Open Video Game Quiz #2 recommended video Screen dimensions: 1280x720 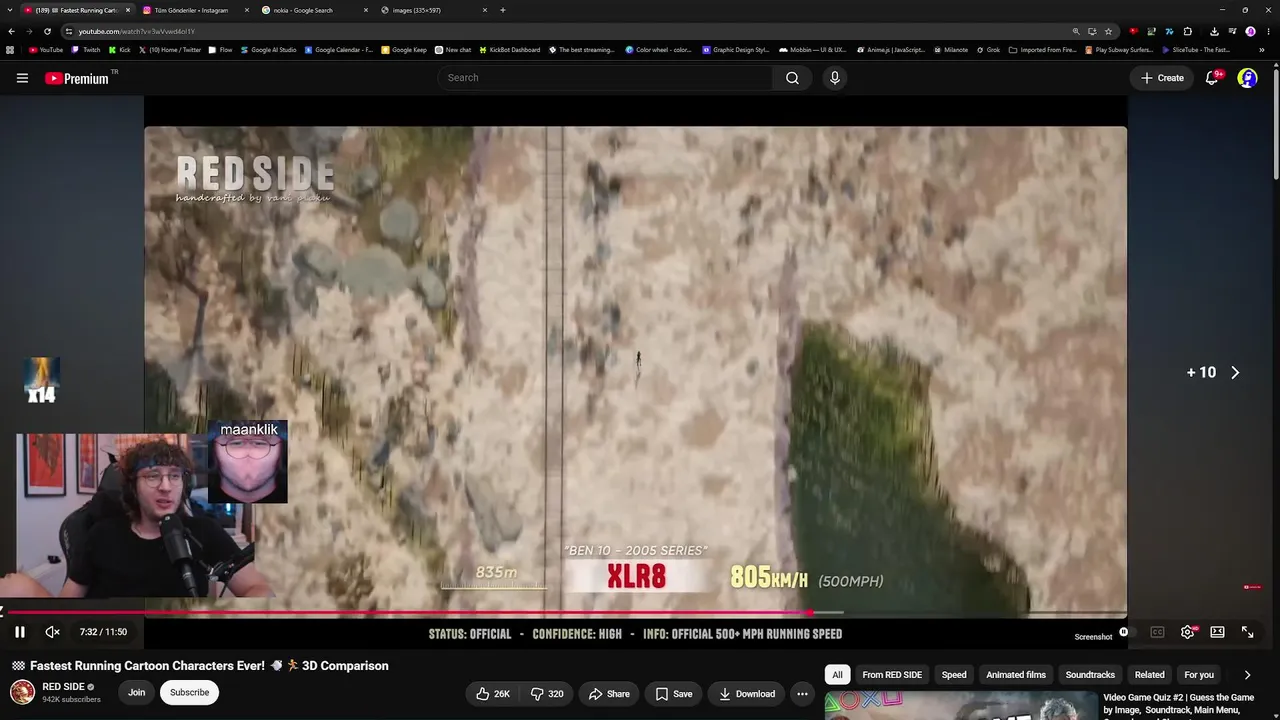click(1178, 703)
